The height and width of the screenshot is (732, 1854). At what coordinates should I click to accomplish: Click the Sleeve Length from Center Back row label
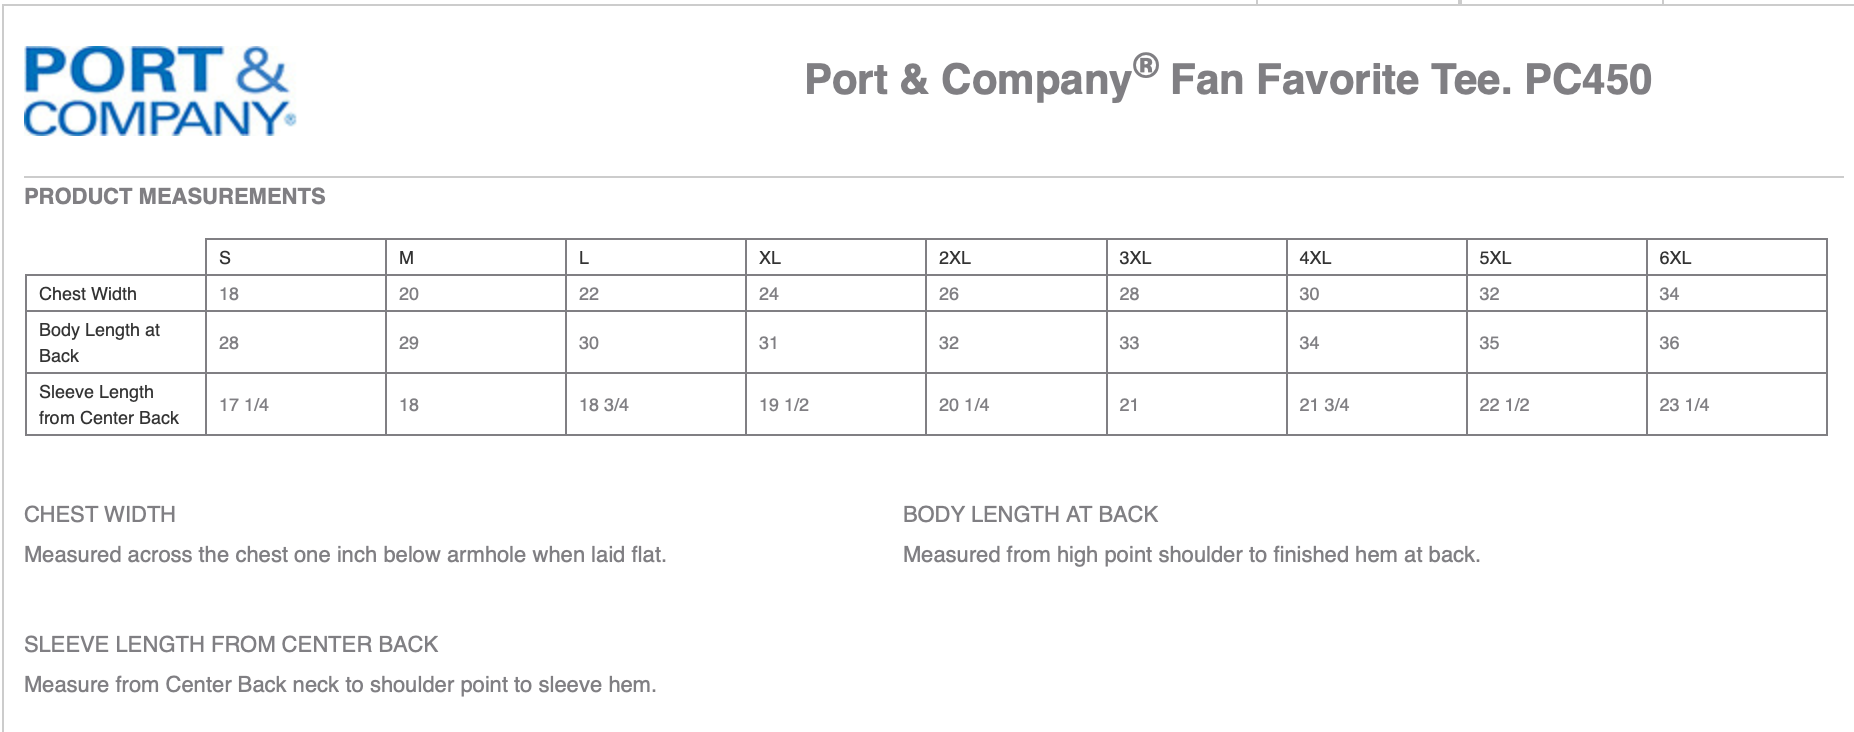[108, 404]
